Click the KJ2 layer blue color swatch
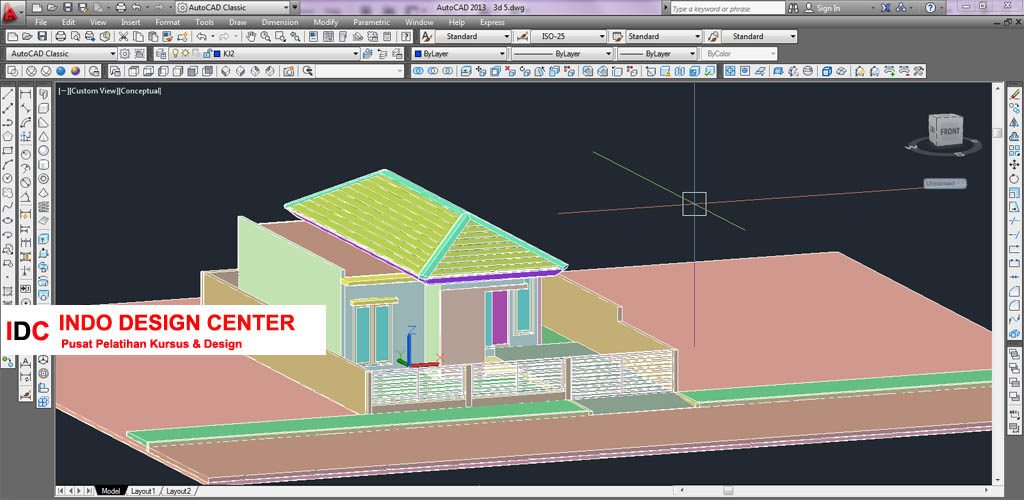Viewport: 1024px width, 500px height. point(217,54)
